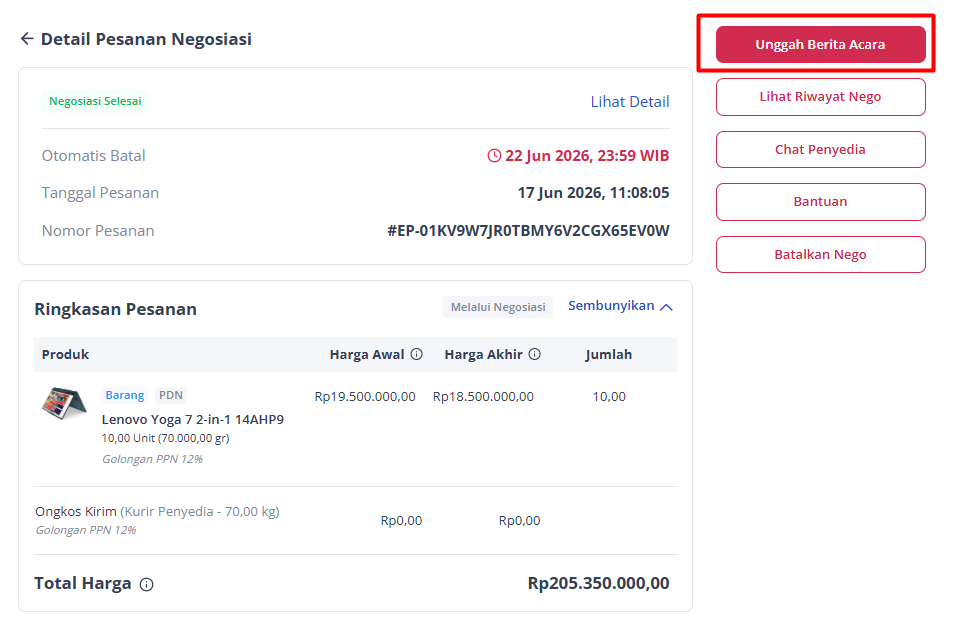Screen dimensions: 962x622
Task: Click the info icon next to Harga Akhir
Action: click(535, 354)
